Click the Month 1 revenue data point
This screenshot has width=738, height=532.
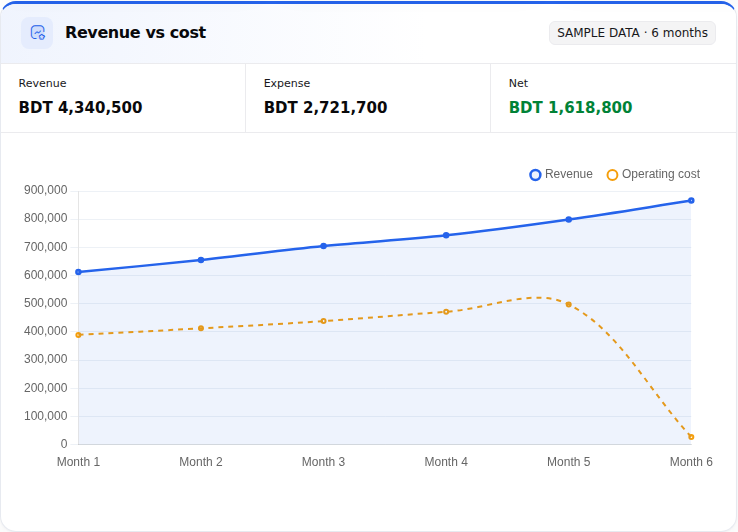click(x=79, y=272)
